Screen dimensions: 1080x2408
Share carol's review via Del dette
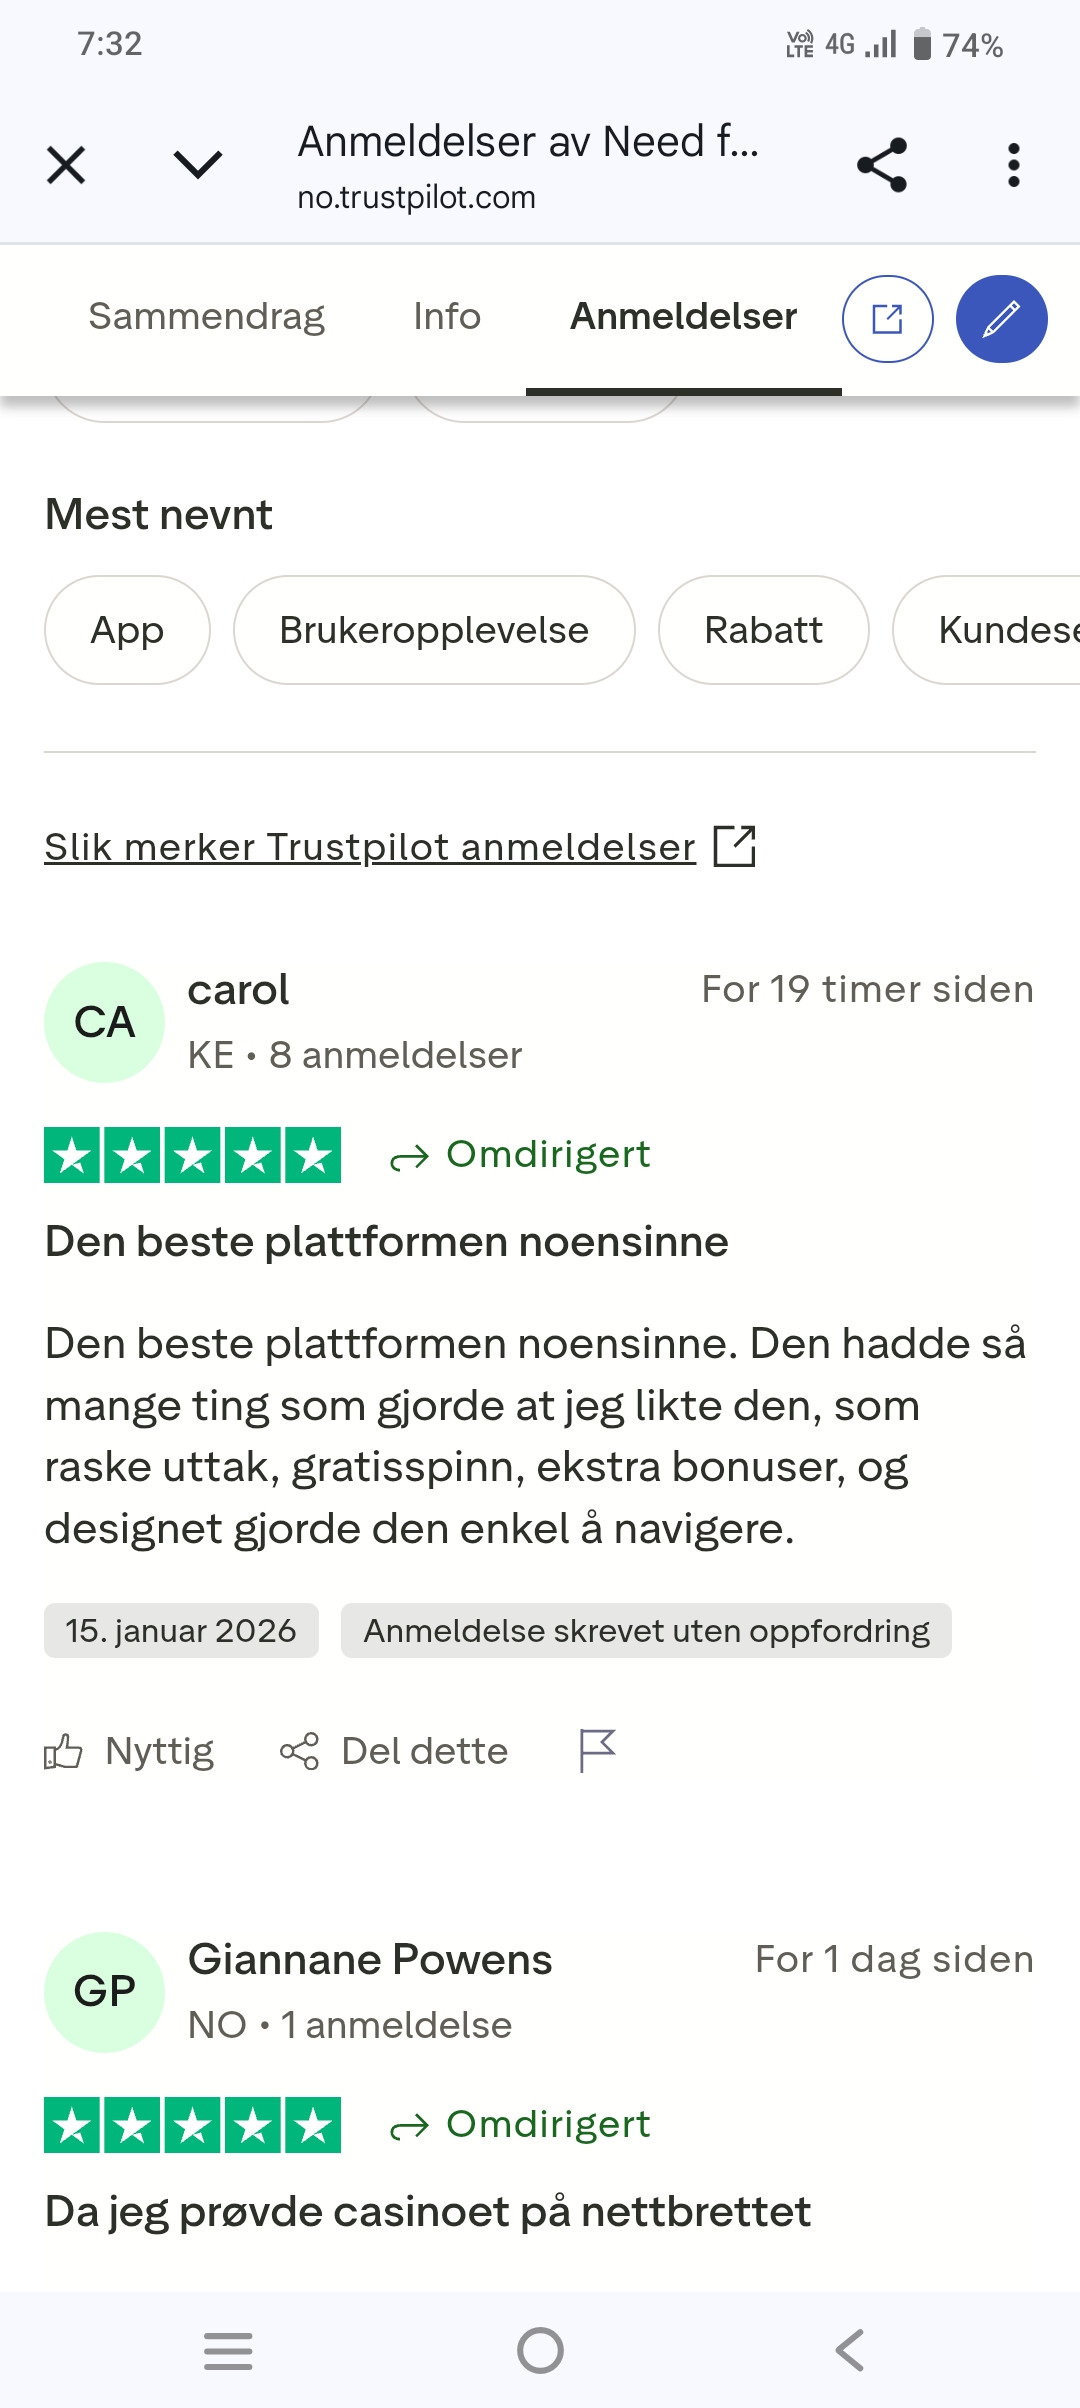point(394,1751)
